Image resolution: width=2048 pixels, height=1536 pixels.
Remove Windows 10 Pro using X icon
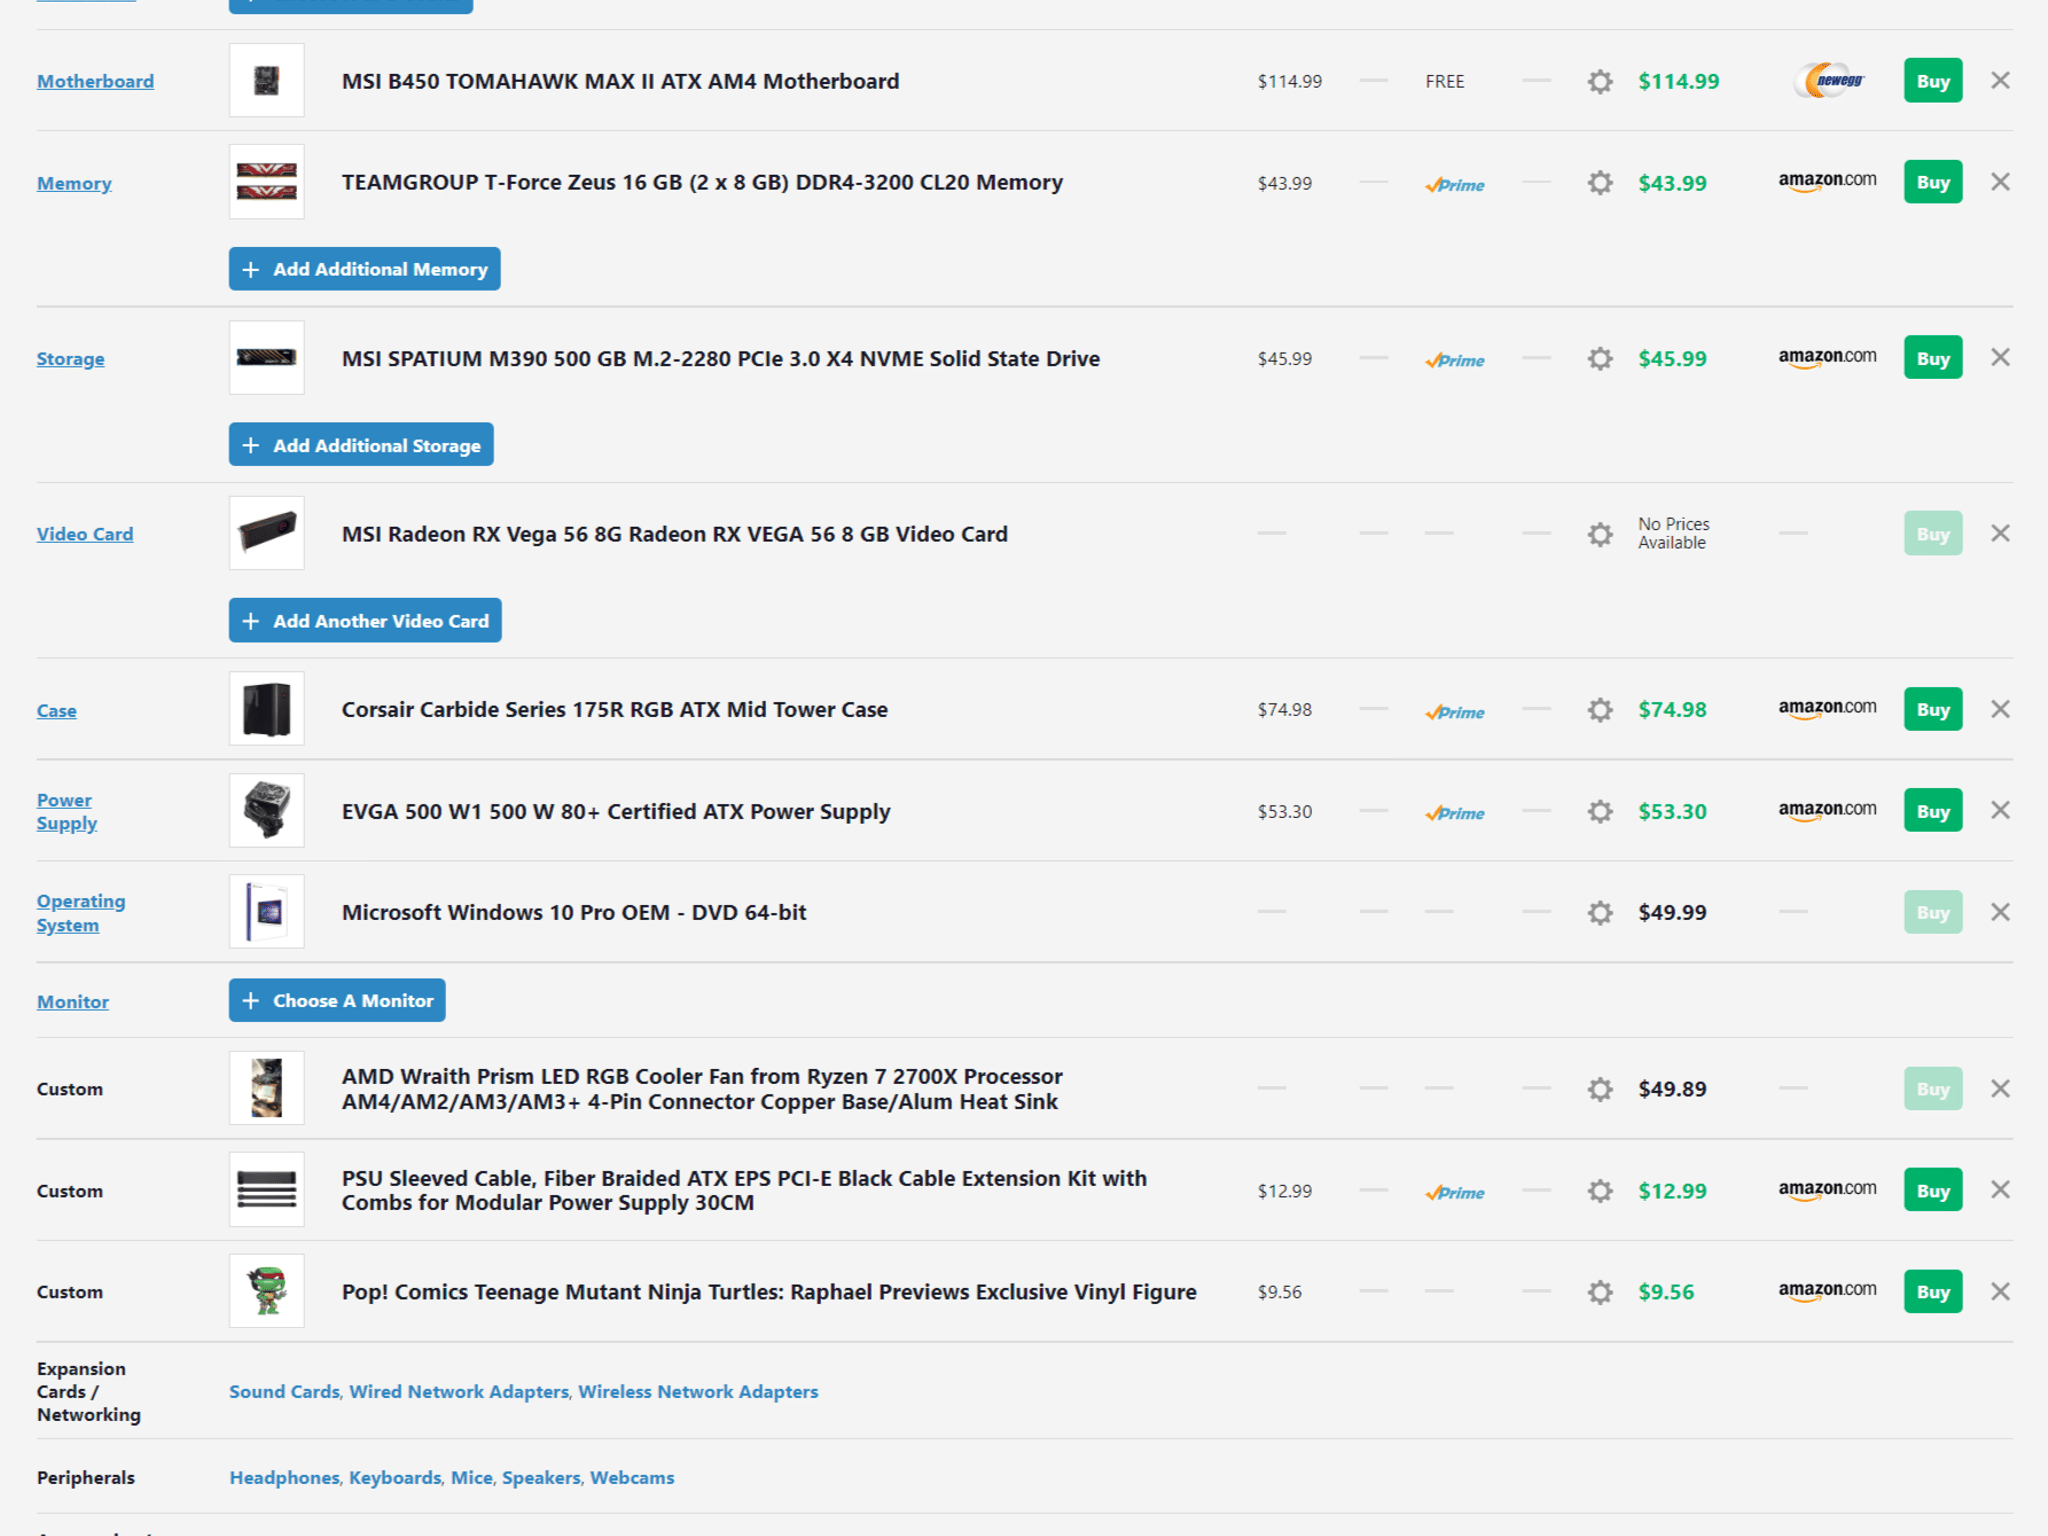2000,912
